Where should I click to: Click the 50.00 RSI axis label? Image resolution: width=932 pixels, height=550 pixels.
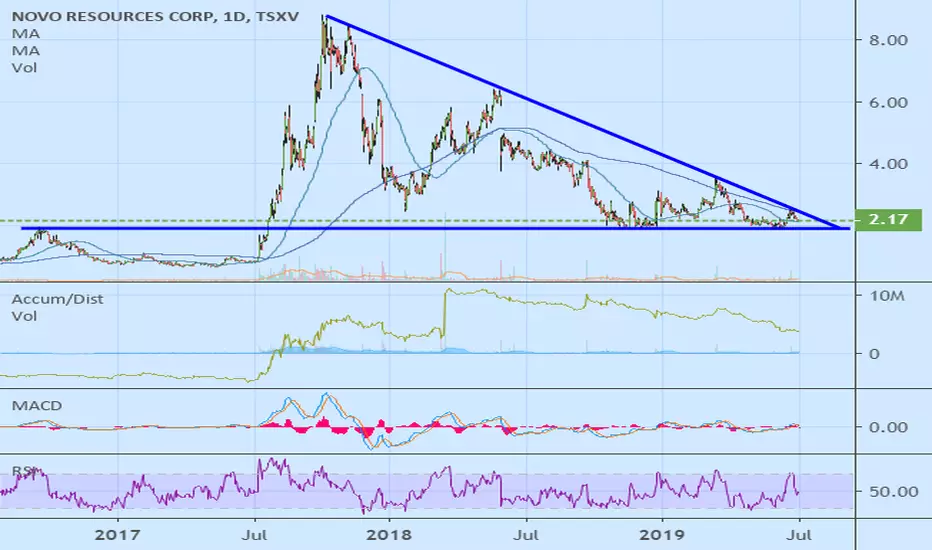[x=893, y=492]
